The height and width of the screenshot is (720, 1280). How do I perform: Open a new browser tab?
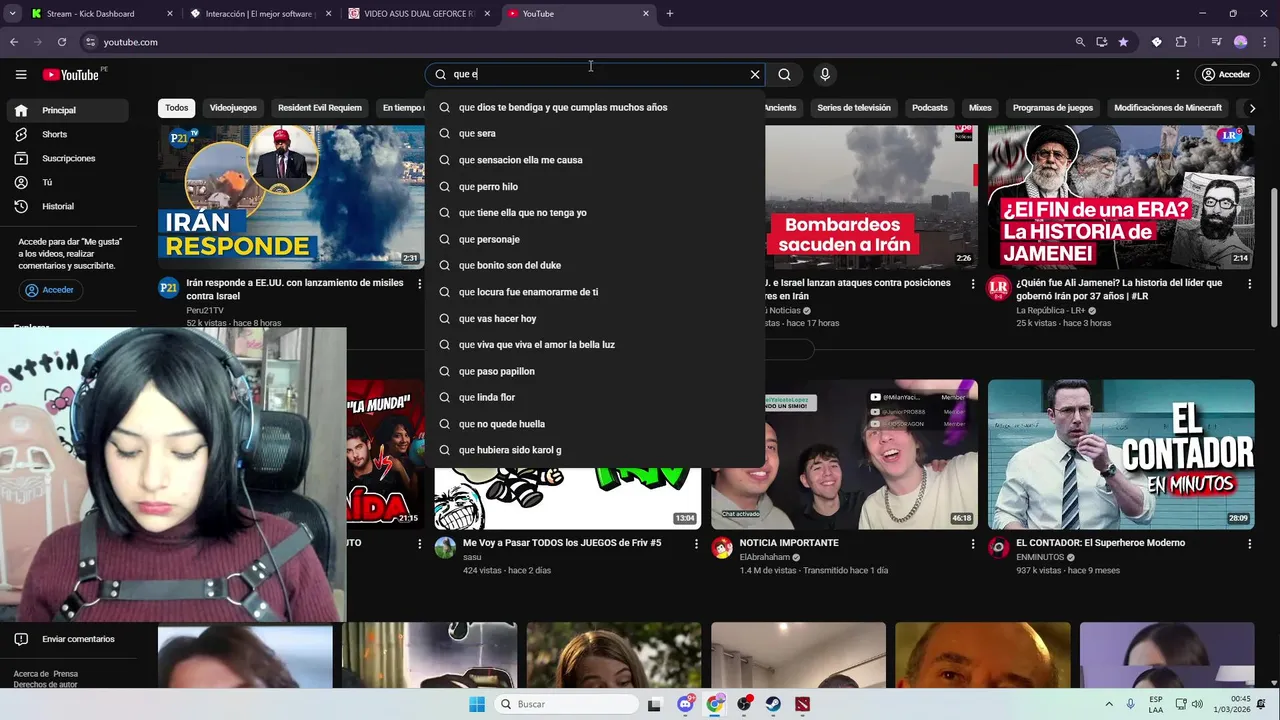[670, 14]
